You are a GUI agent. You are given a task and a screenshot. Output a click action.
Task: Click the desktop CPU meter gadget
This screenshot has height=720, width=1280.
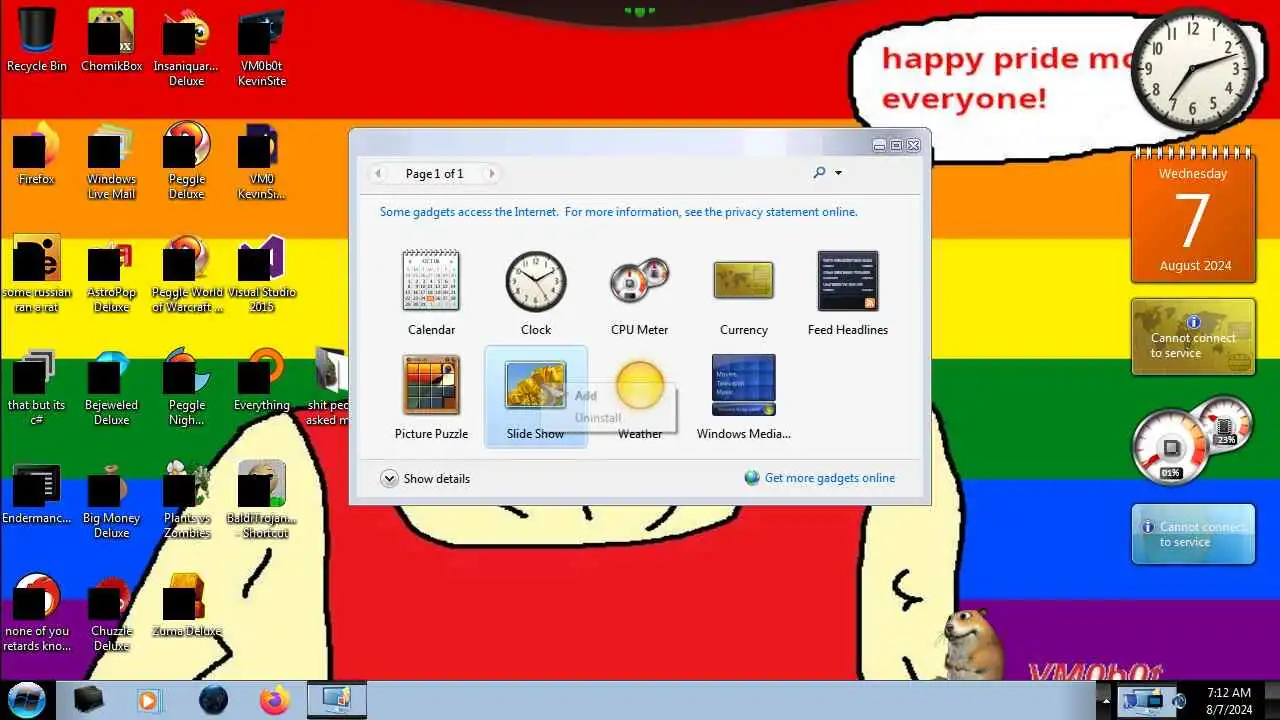click(1192, 439)
